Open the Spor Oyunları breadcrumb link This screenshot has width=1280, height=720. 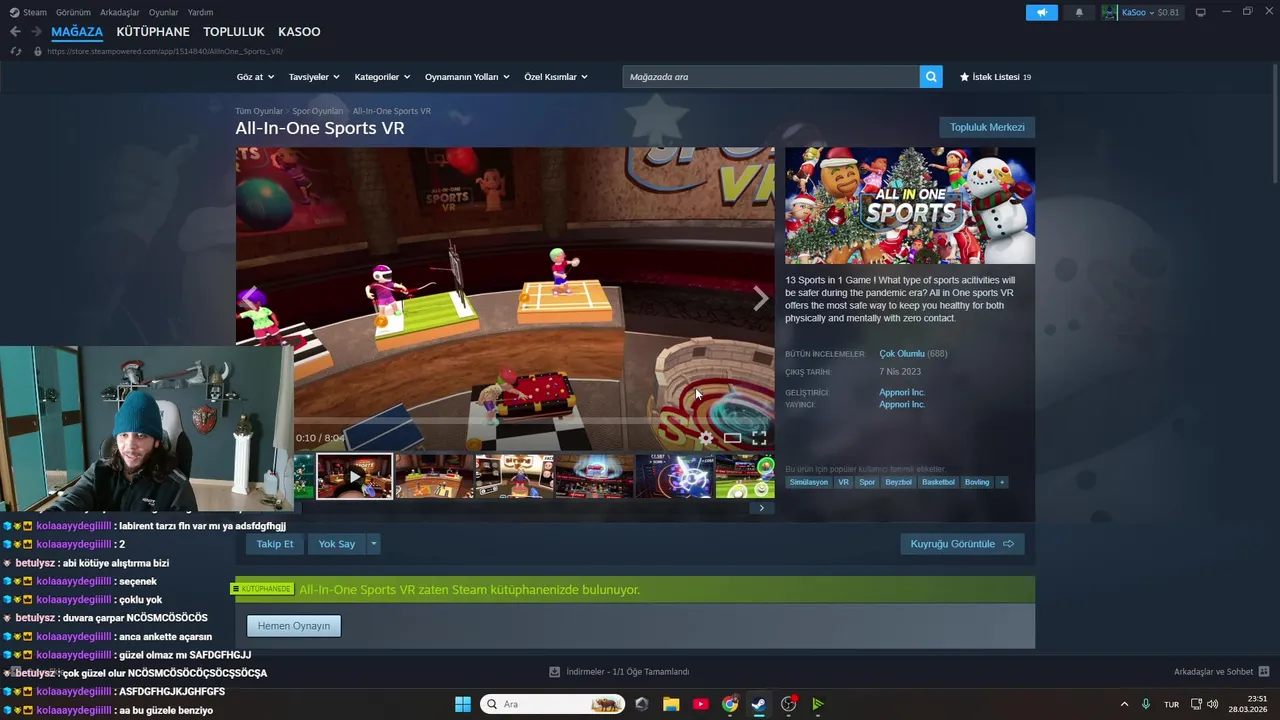(x=317, y=111)
